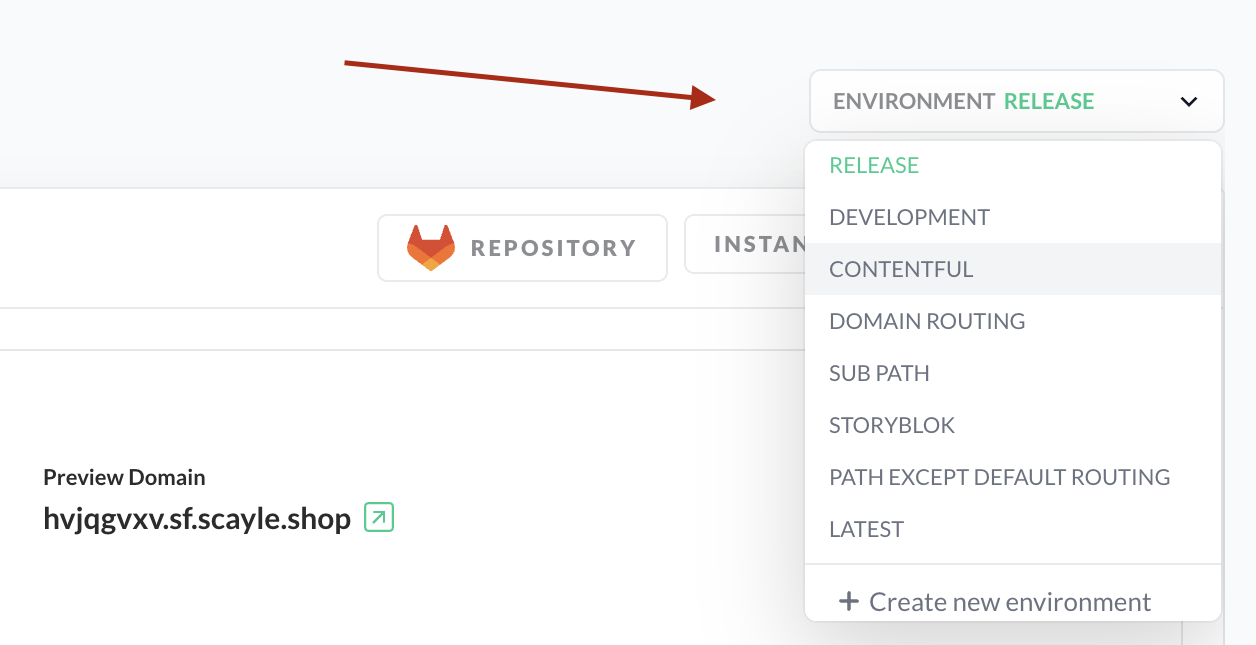
Task: Select RELEASE option in the dropdown list
Action: [x=874, y=165]
